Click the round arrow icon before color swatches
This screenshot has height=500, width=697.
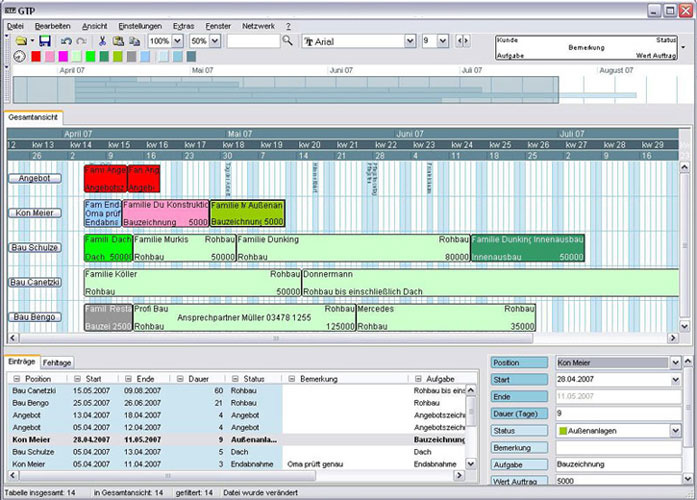pyautogui.click(x=20, y=57)
